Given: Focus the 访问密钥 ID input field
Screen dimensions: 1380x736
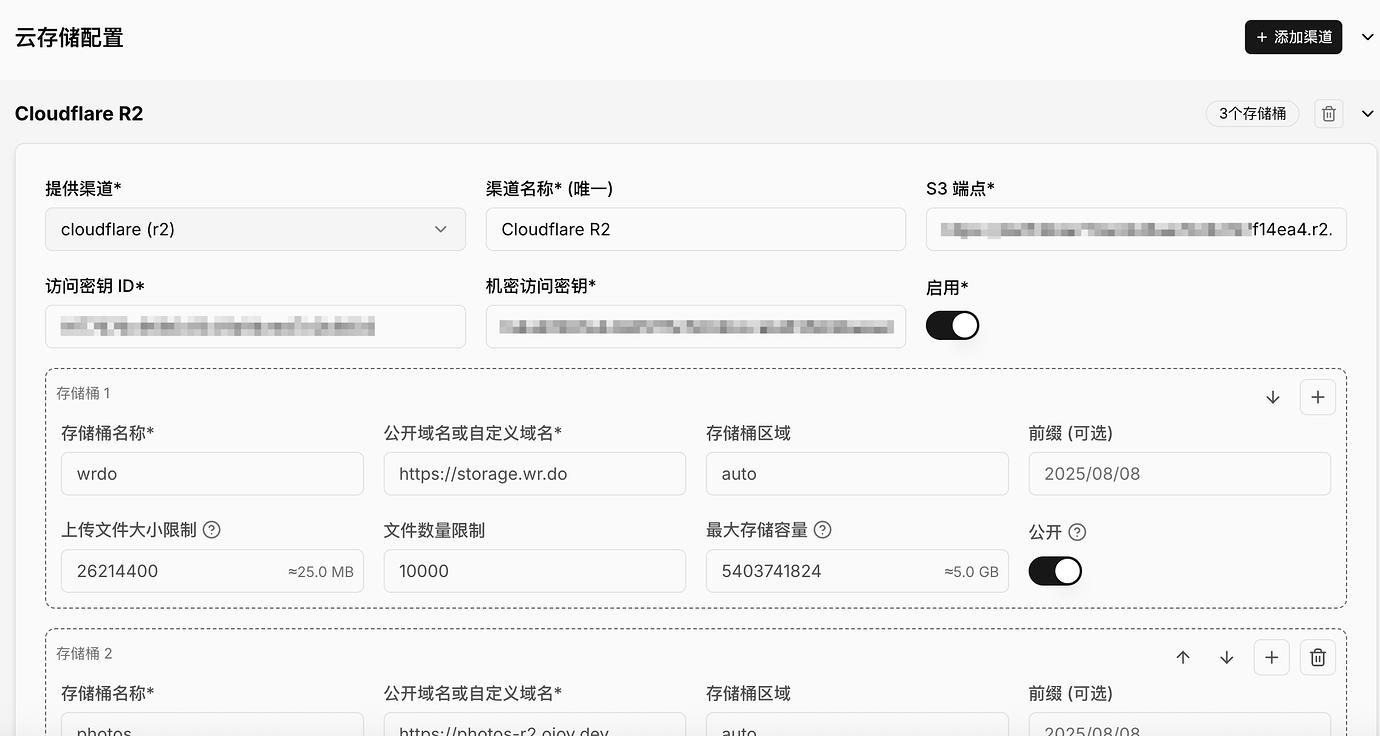Looking at the screenshot, I should (255, 326).
